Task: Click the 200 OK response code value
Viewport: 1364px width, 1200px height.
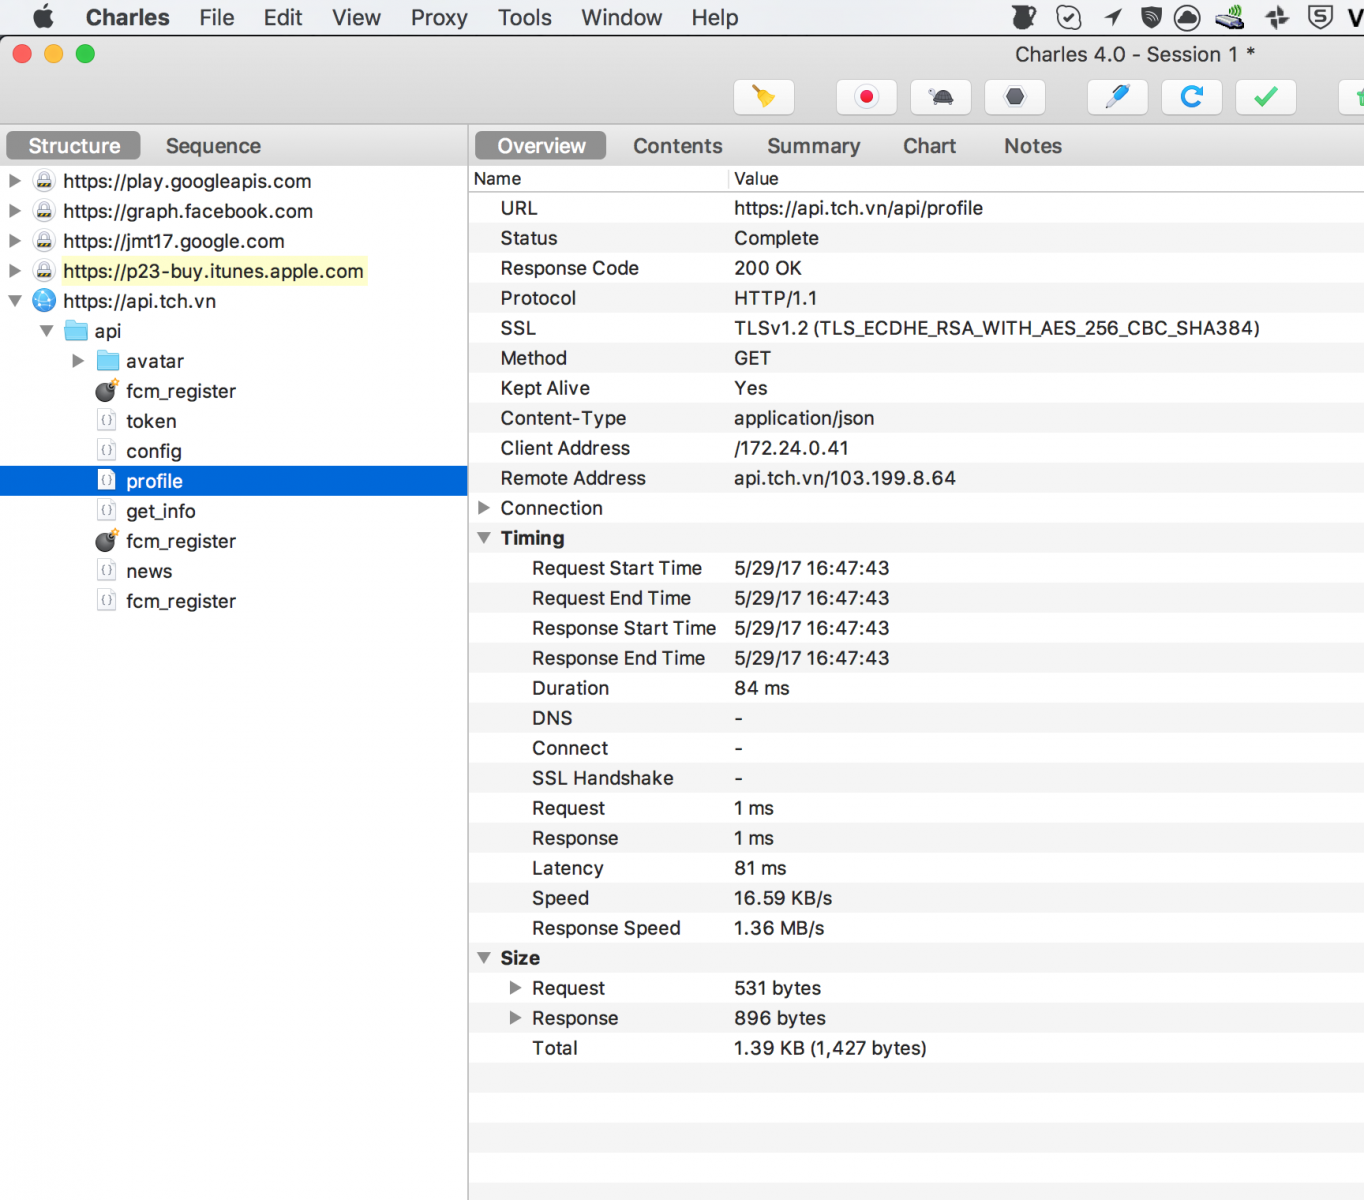Action: (768, 268)
